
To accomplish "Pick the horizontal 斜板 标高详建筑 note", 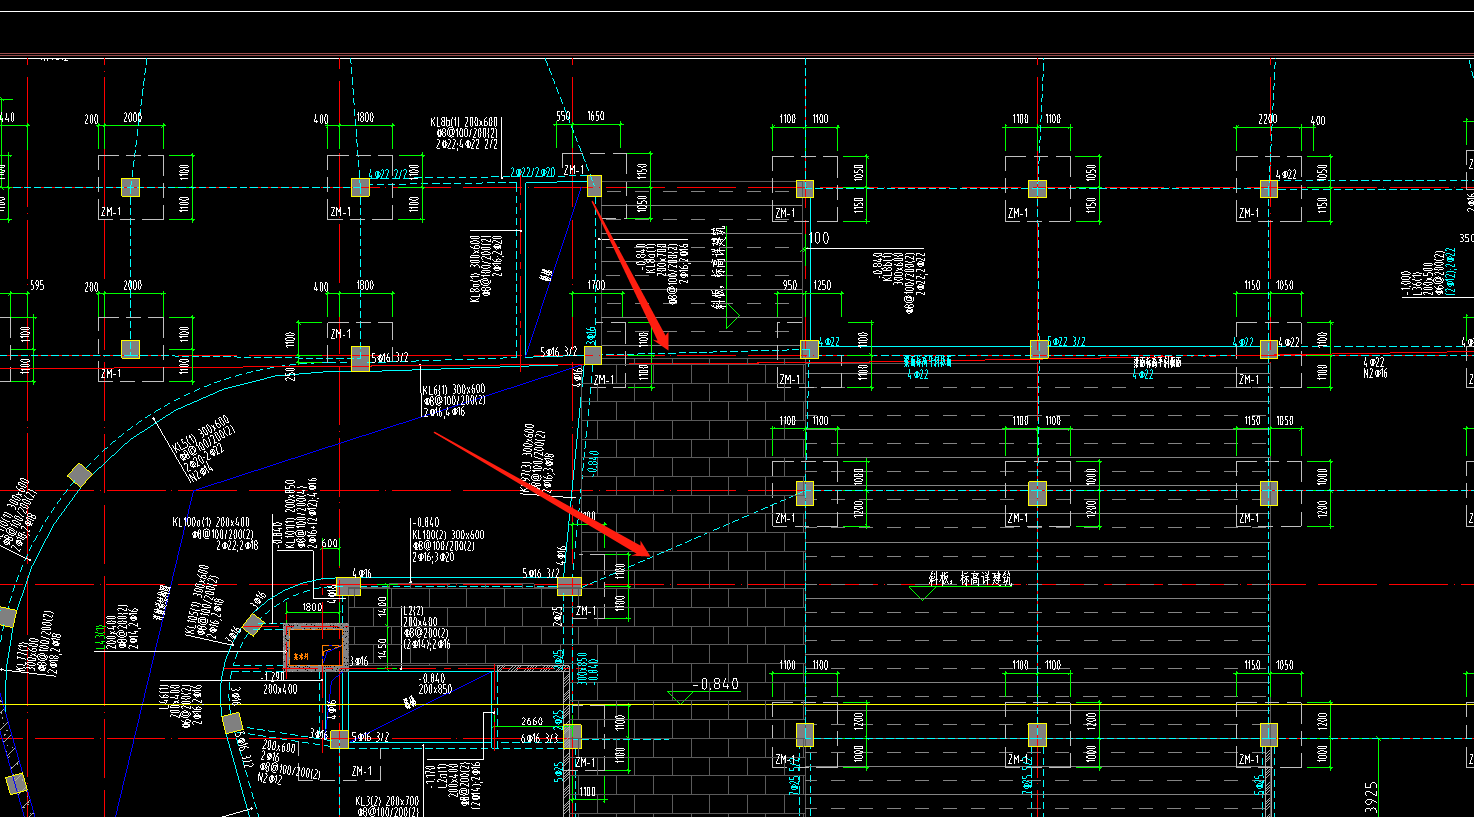I will pyautogui.click(x=970, y=579).
